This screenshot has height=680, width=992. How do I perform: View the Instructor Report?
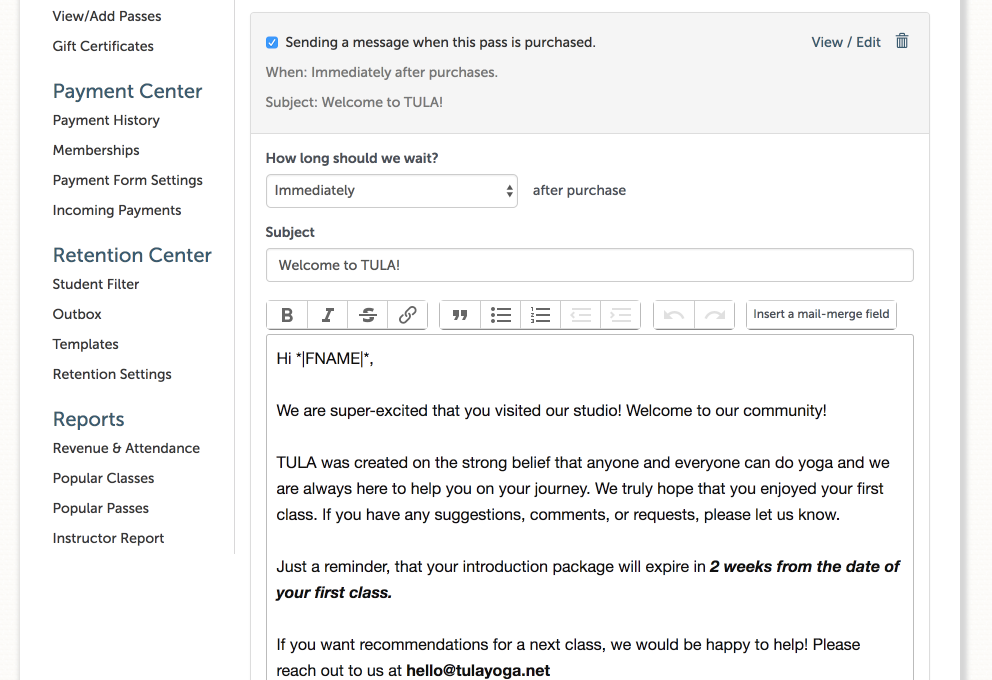pos(108,538)
